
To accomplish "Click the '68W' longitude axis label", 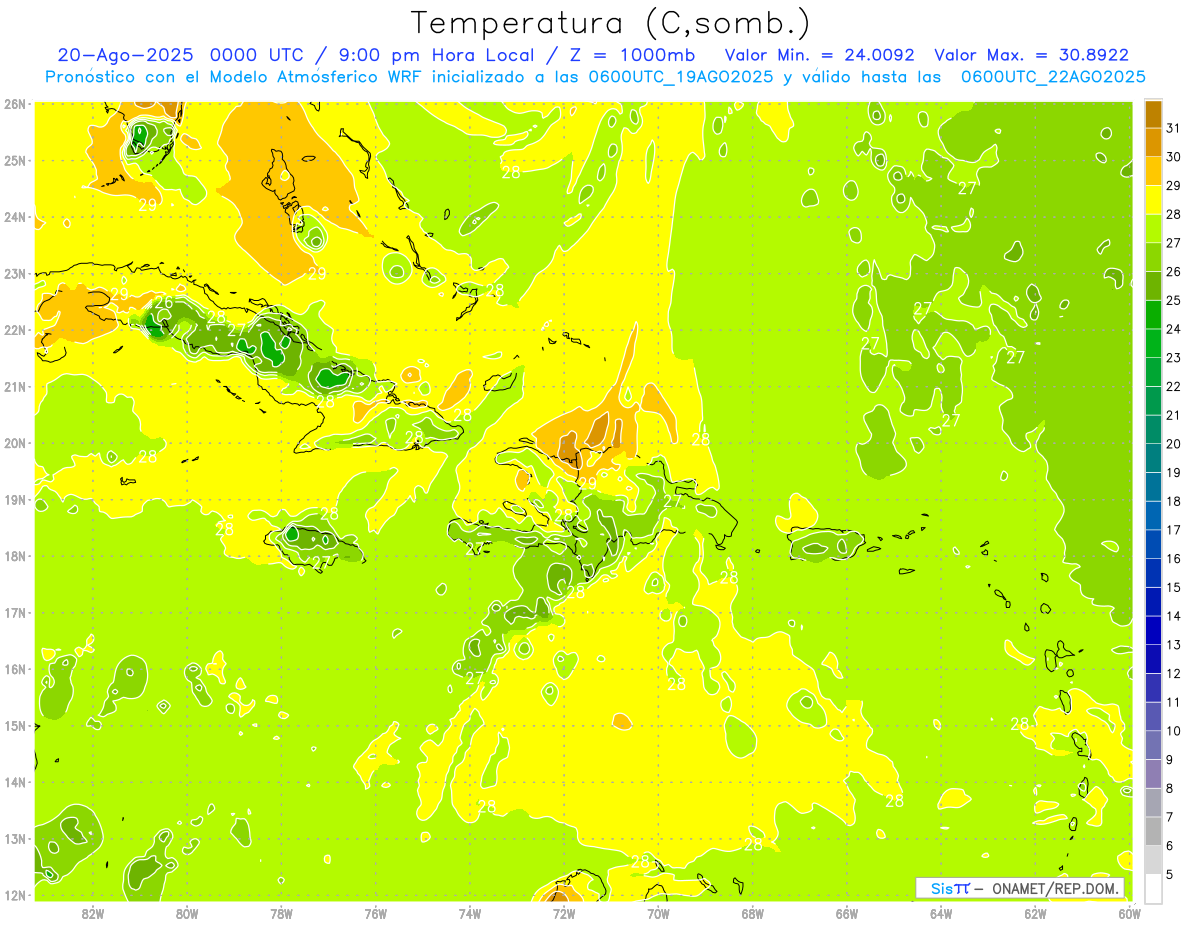I will [x=752, y=913].
